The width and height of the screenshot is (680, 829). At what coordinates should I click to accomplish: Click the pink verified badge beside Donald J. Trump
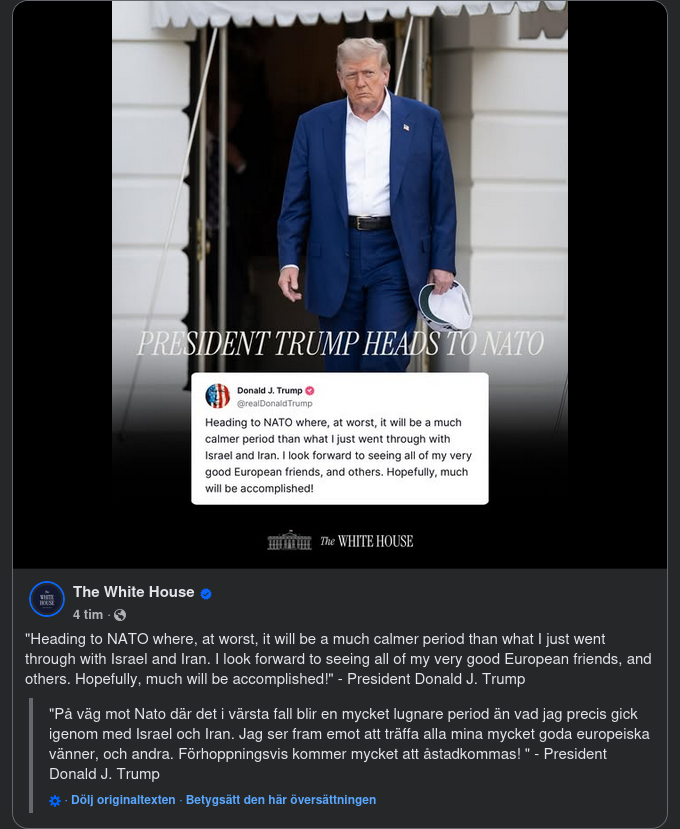click(x=310, y=391)
